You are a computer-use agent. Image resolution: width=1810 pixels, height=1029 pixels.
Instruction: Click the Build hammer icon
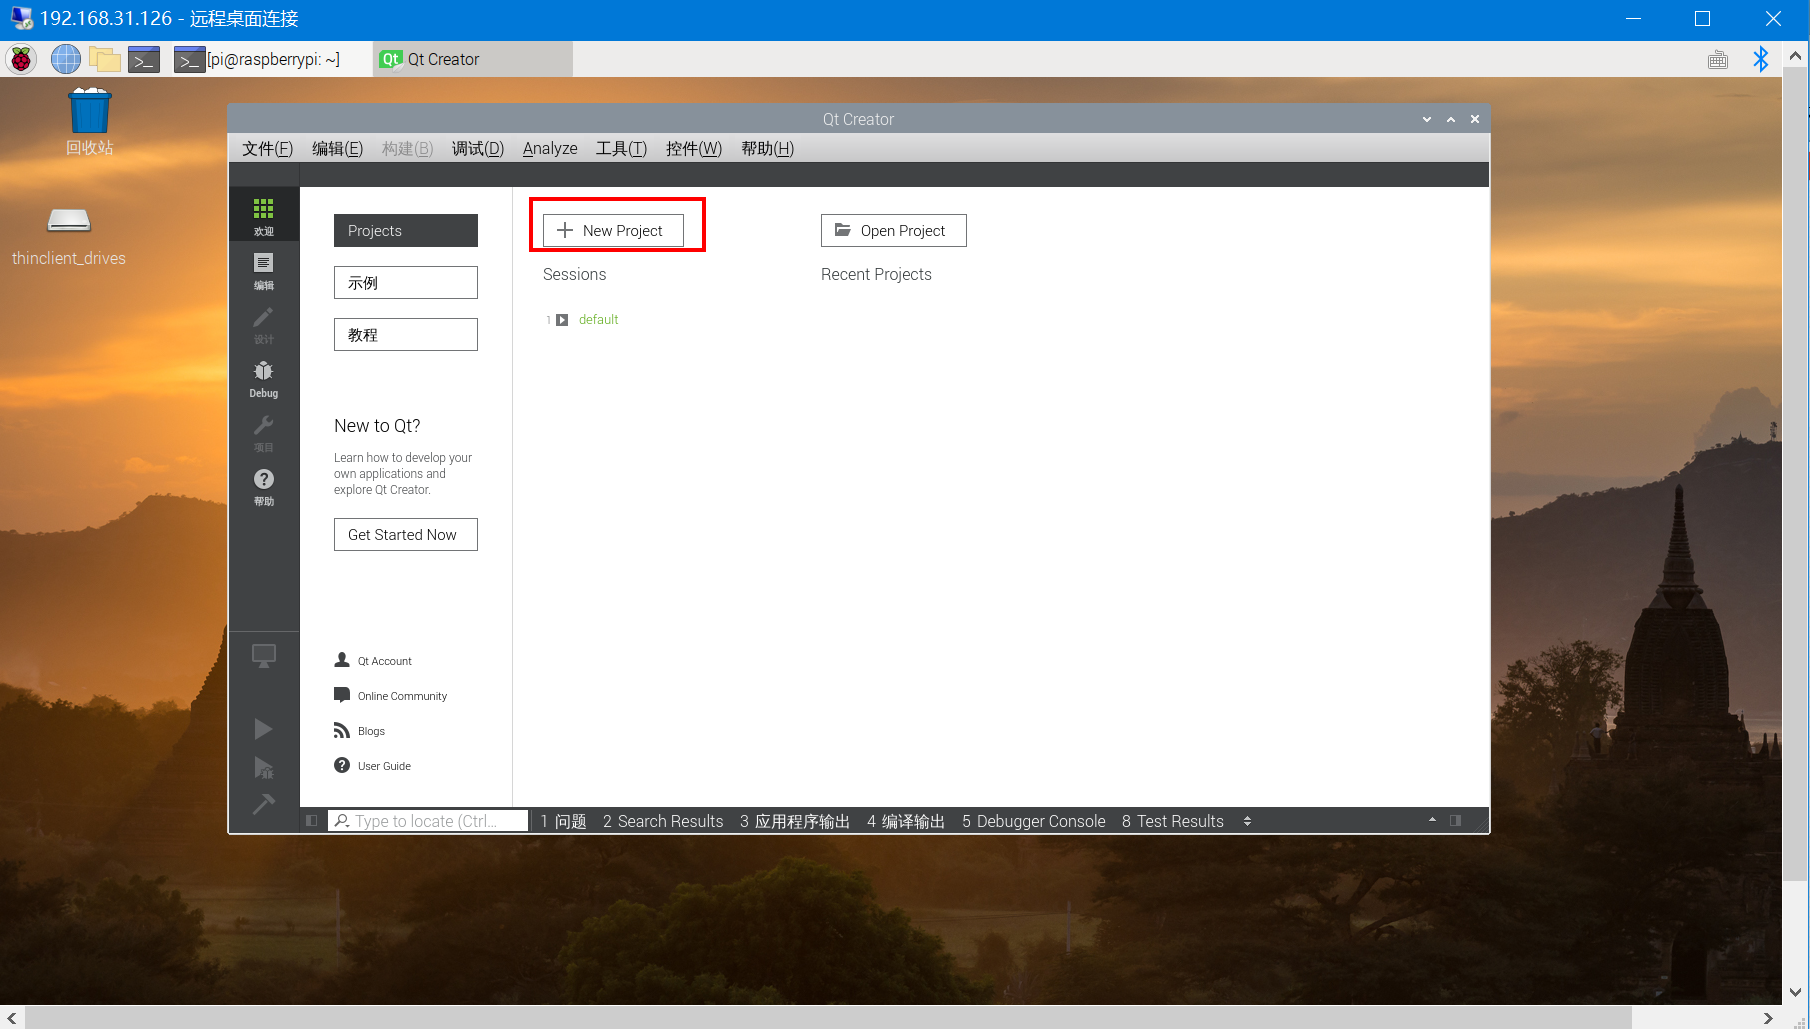(263, 804)
